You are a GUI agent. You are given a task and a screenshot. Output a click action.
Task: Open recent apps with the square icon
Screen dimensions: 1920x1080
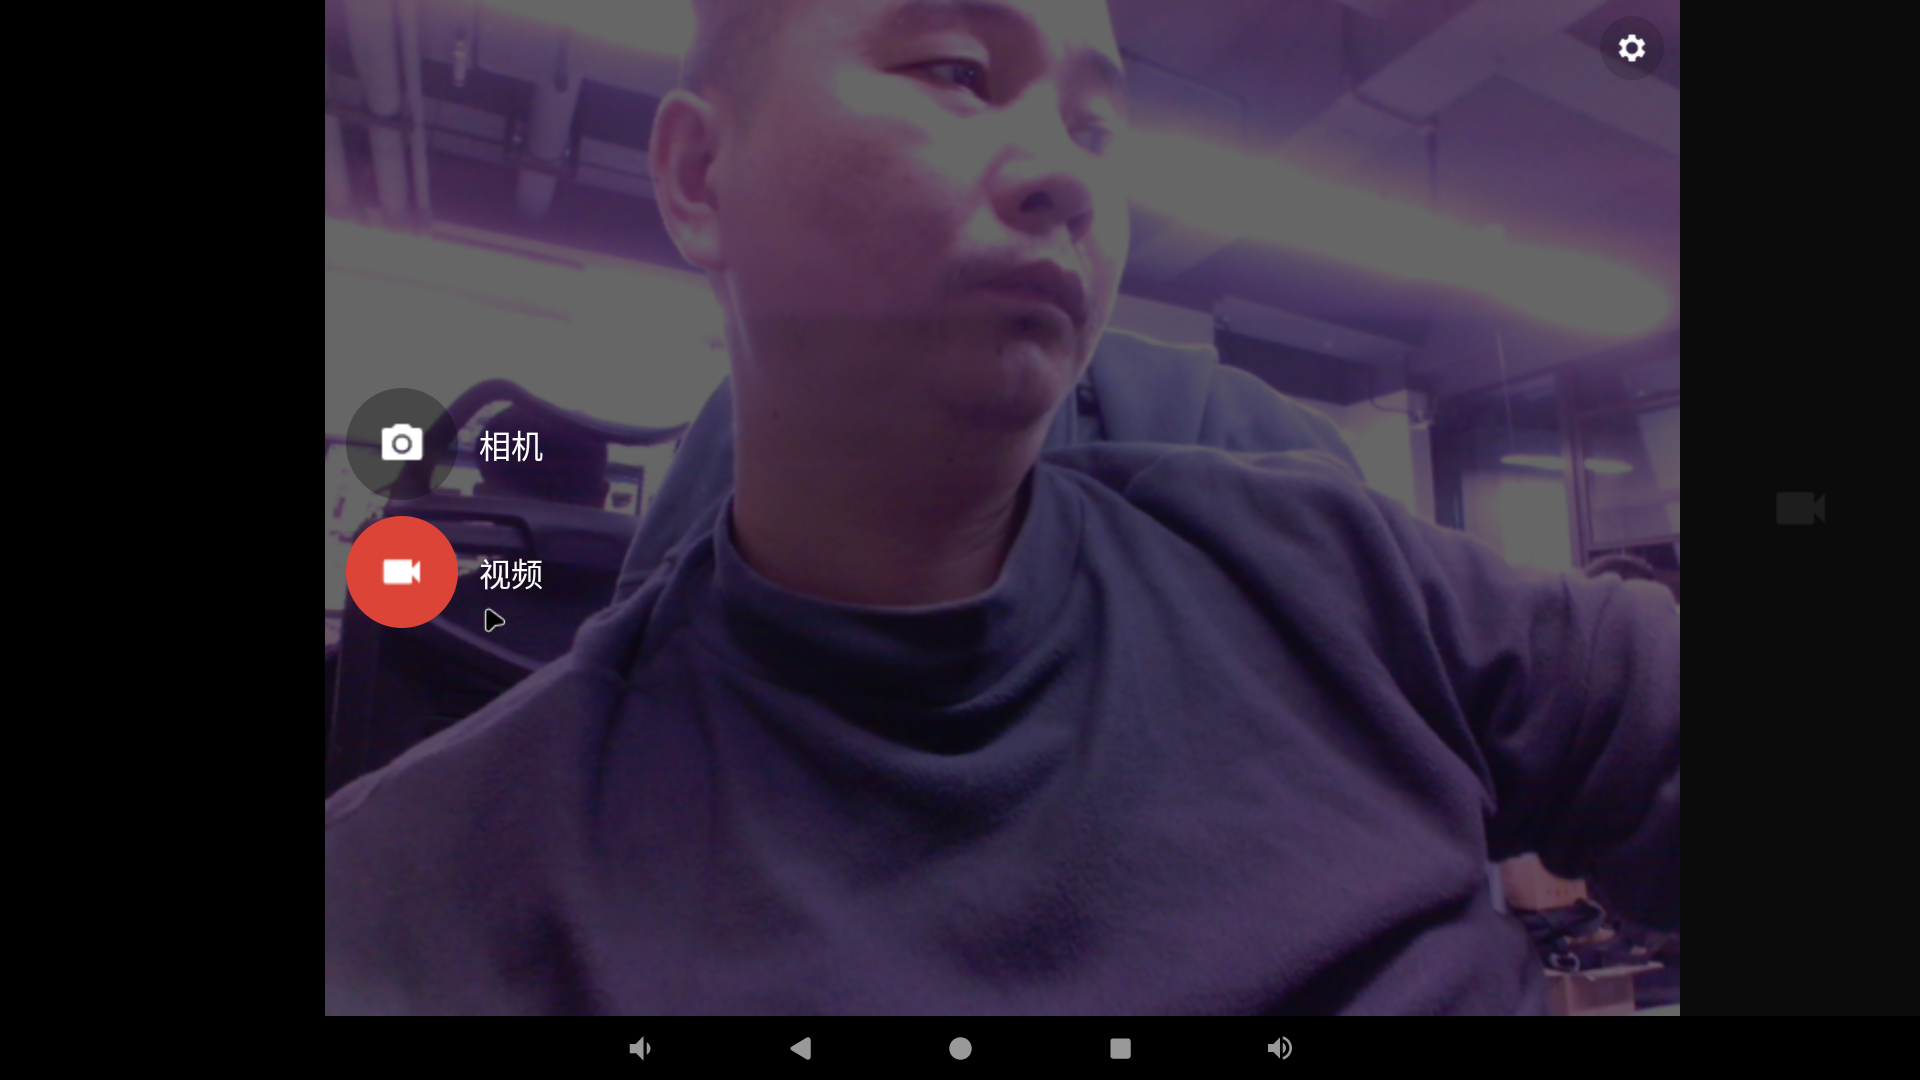1120,1048
